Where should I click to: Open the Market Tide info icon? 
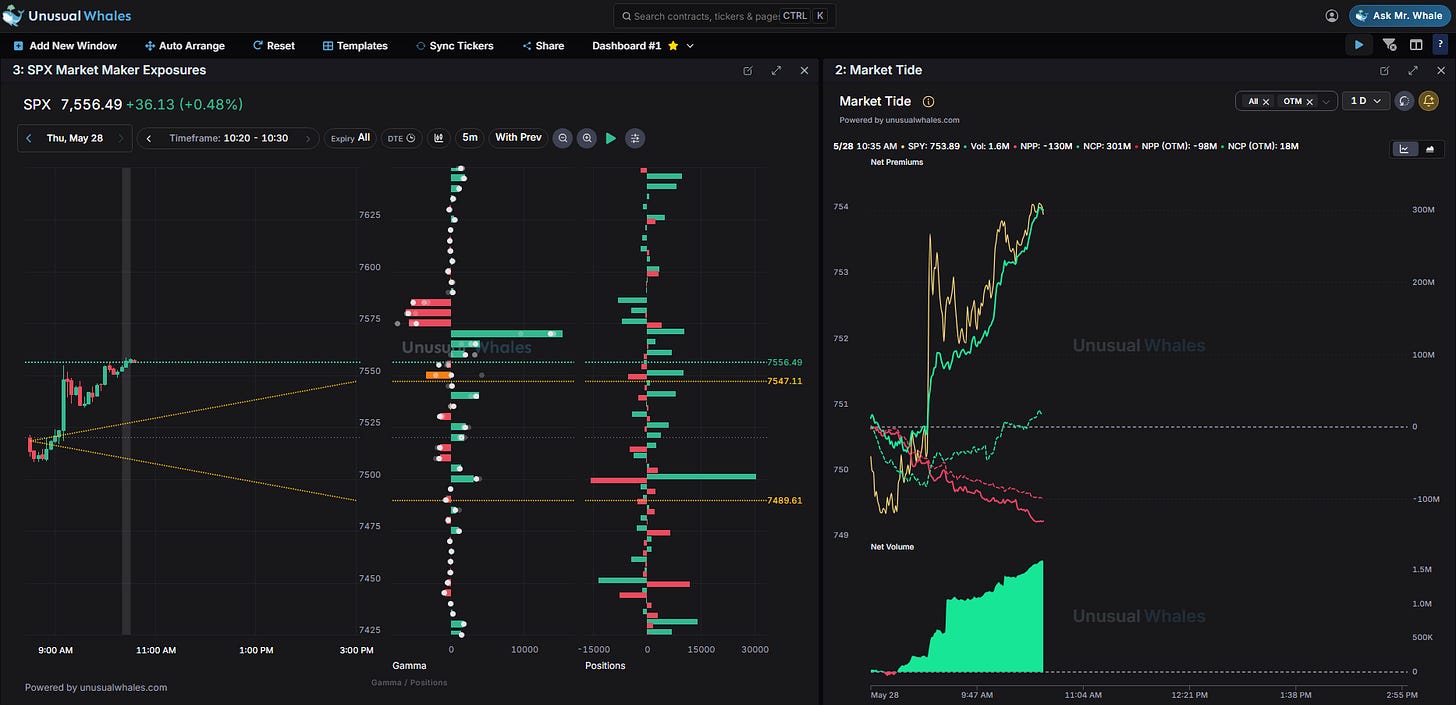click(x=928, y=101)
